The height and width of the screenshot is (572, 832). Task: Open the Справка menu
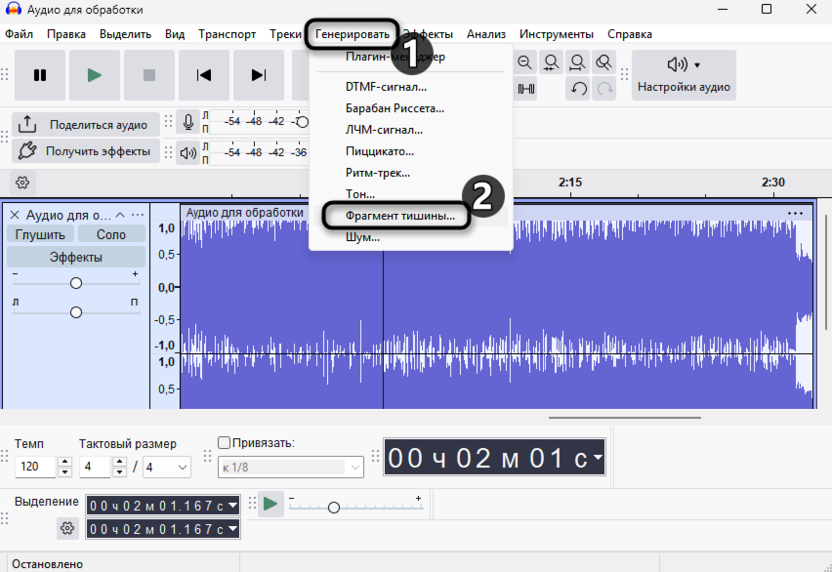click(629, 34)
